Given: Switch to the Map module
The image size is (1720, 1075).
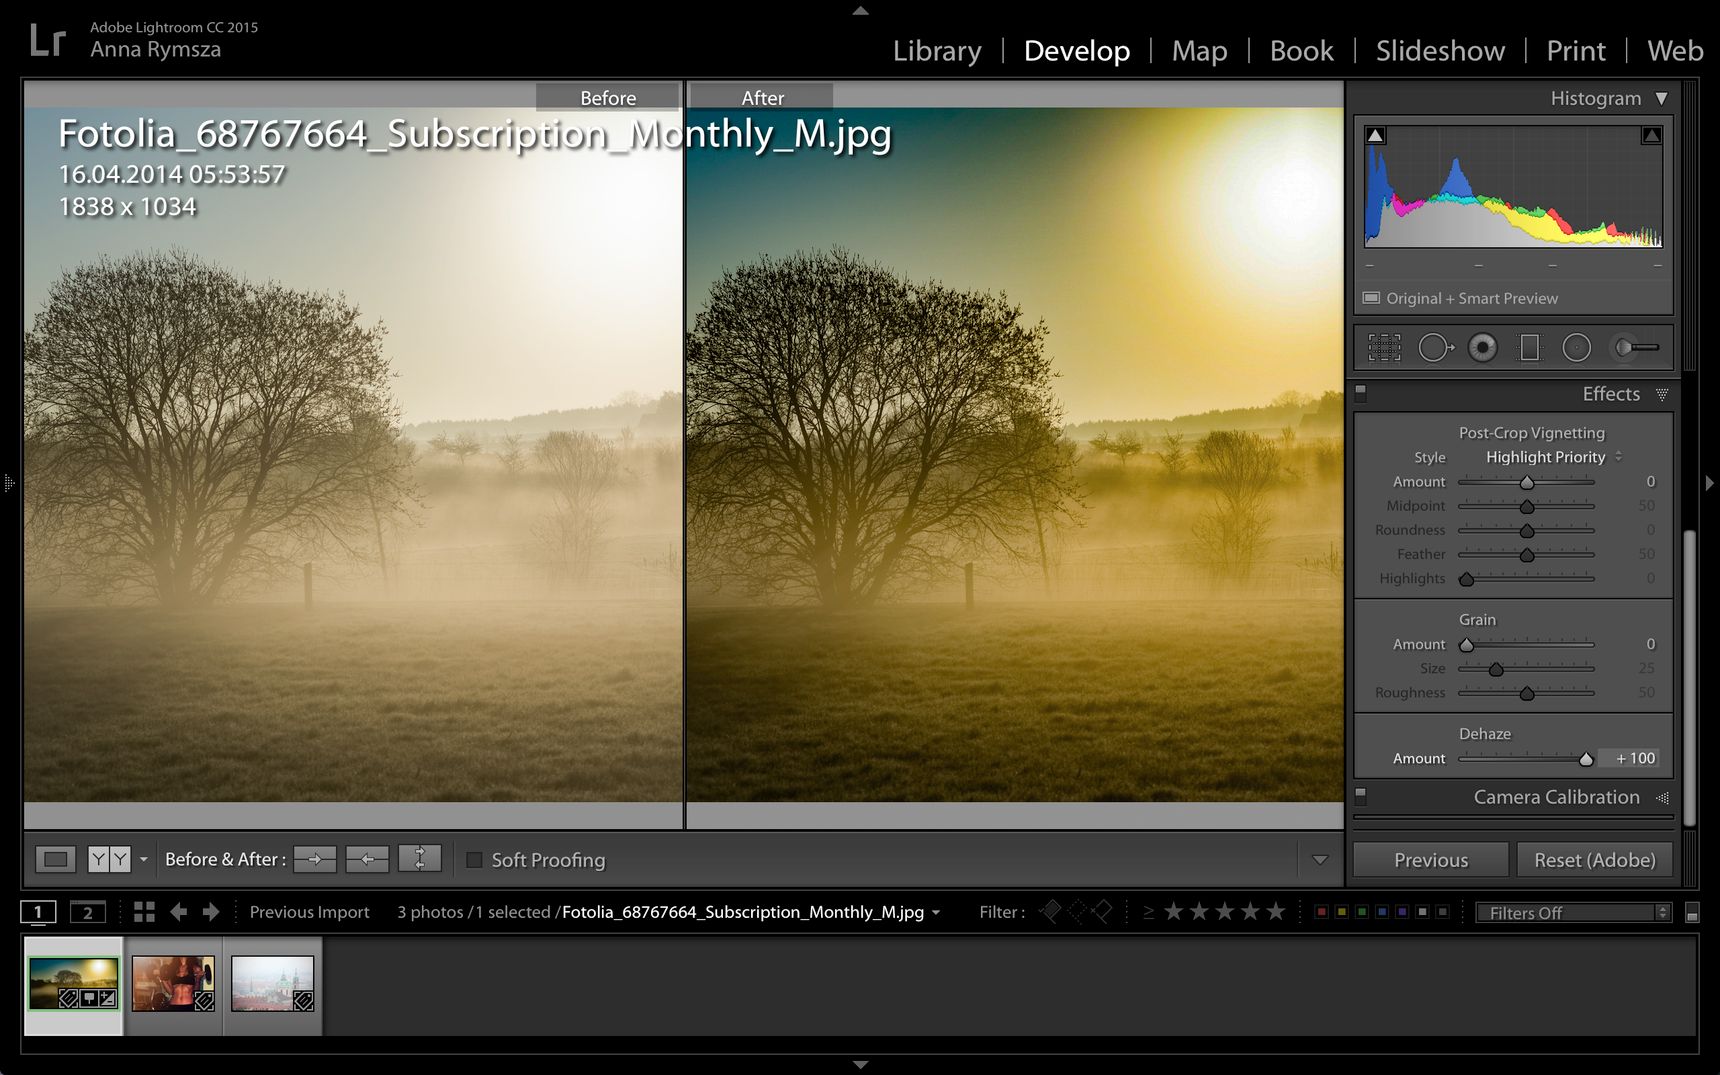Looking at the screenshot, I should [x=1199, y=51].
